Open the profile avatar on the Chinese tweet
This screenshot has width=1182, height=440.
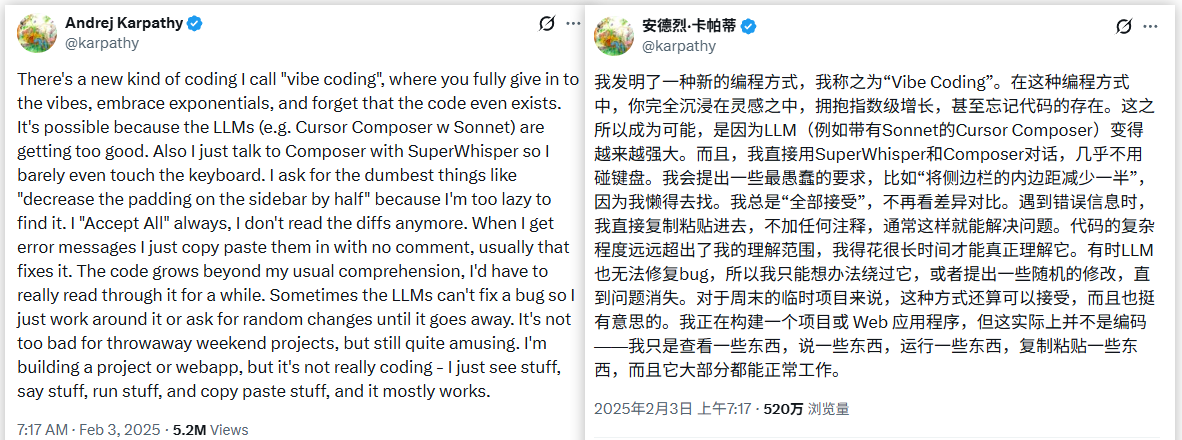[614, 35]
